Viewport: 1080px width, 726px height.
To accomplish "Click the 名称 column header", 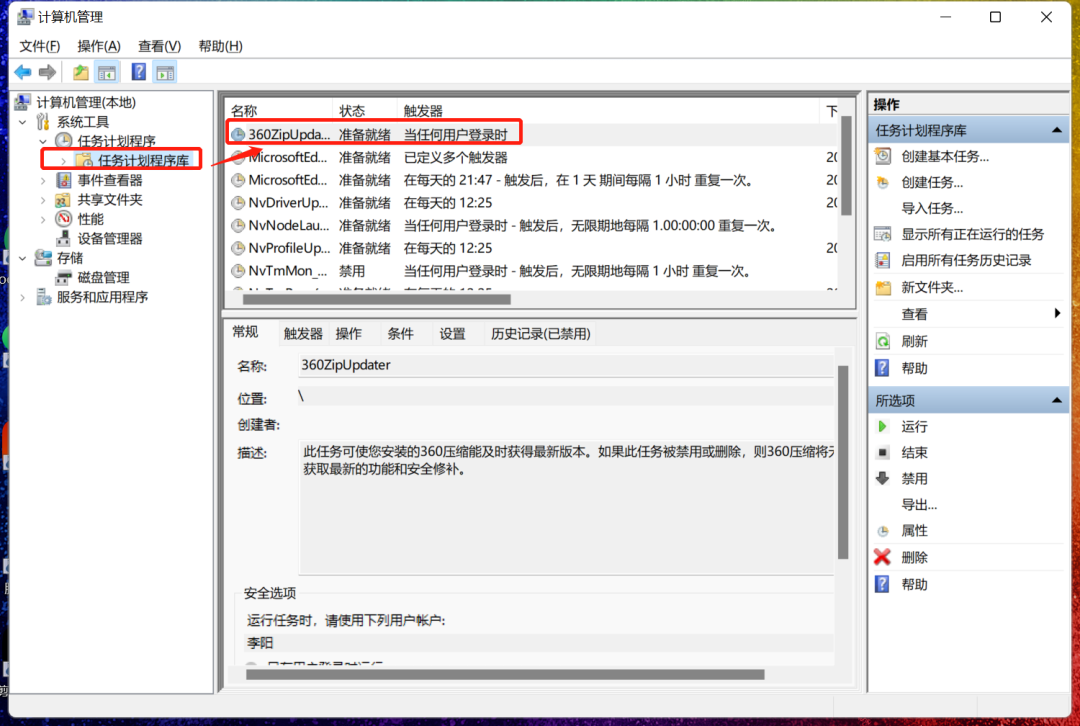I will [280, 111].
